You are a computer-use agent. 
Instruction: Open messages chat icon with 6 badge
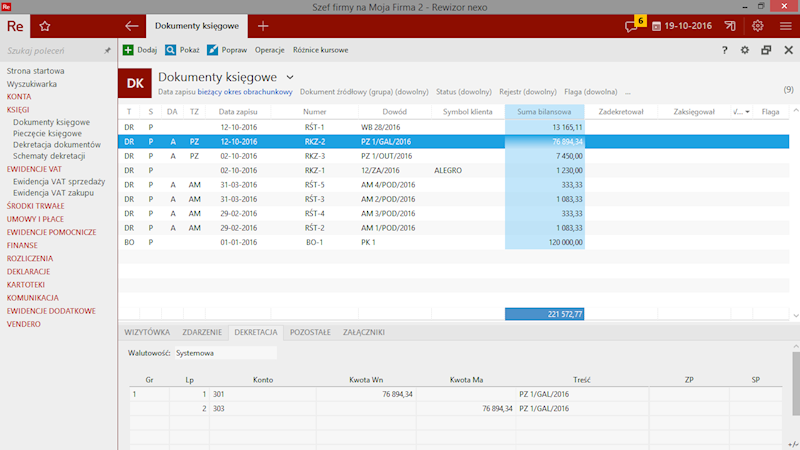(632, 26)
